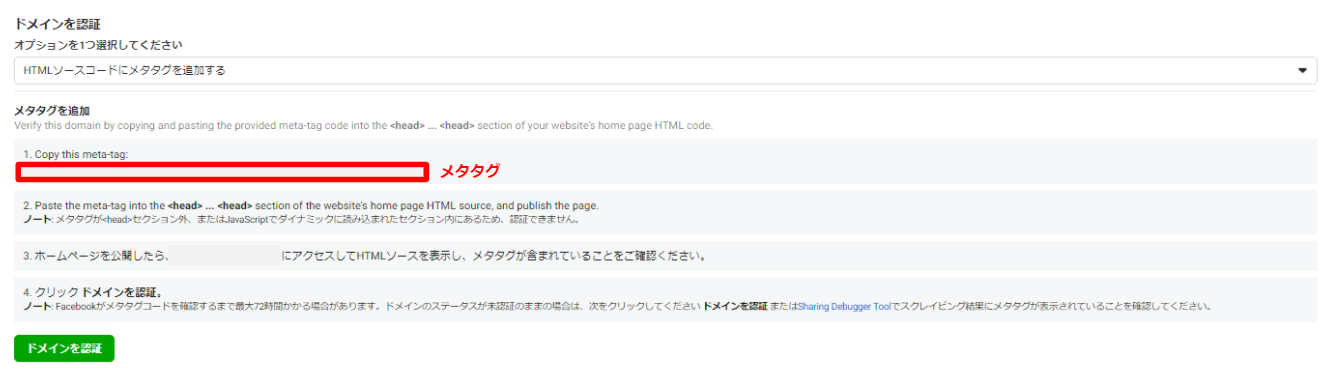Open the verification option dropdown
Image resolution: width=1333 pixels, height=370 pixels.
click(x=665, y=70)
